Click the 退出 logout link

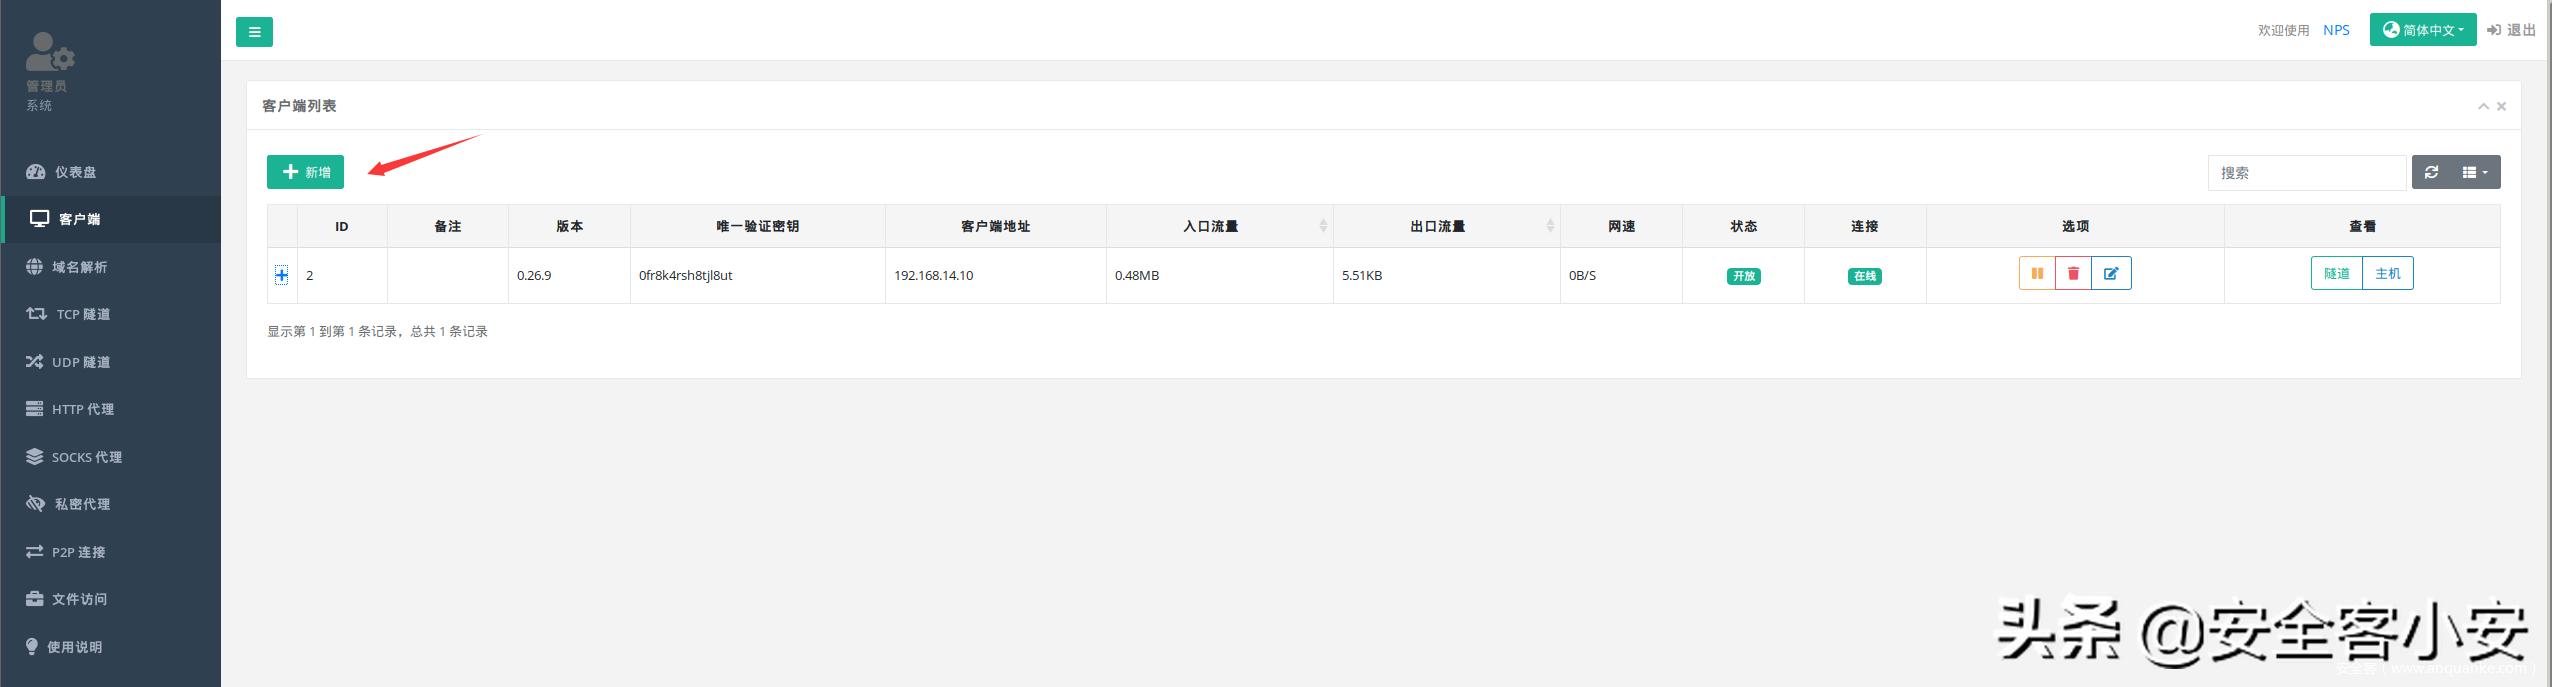pos(2511,30)
